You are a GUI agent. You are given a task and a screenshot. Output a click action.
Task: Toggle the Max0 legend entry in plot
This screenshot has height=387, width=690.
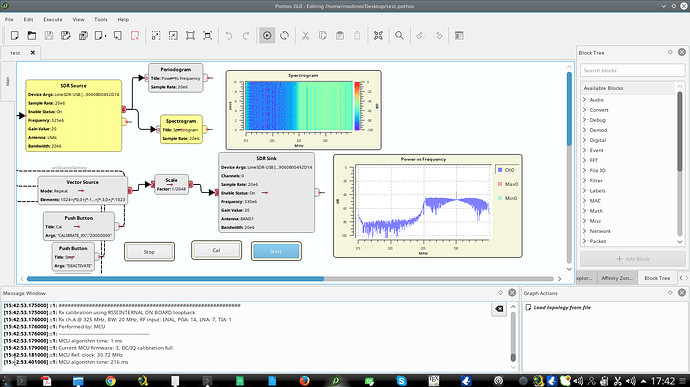507,184
